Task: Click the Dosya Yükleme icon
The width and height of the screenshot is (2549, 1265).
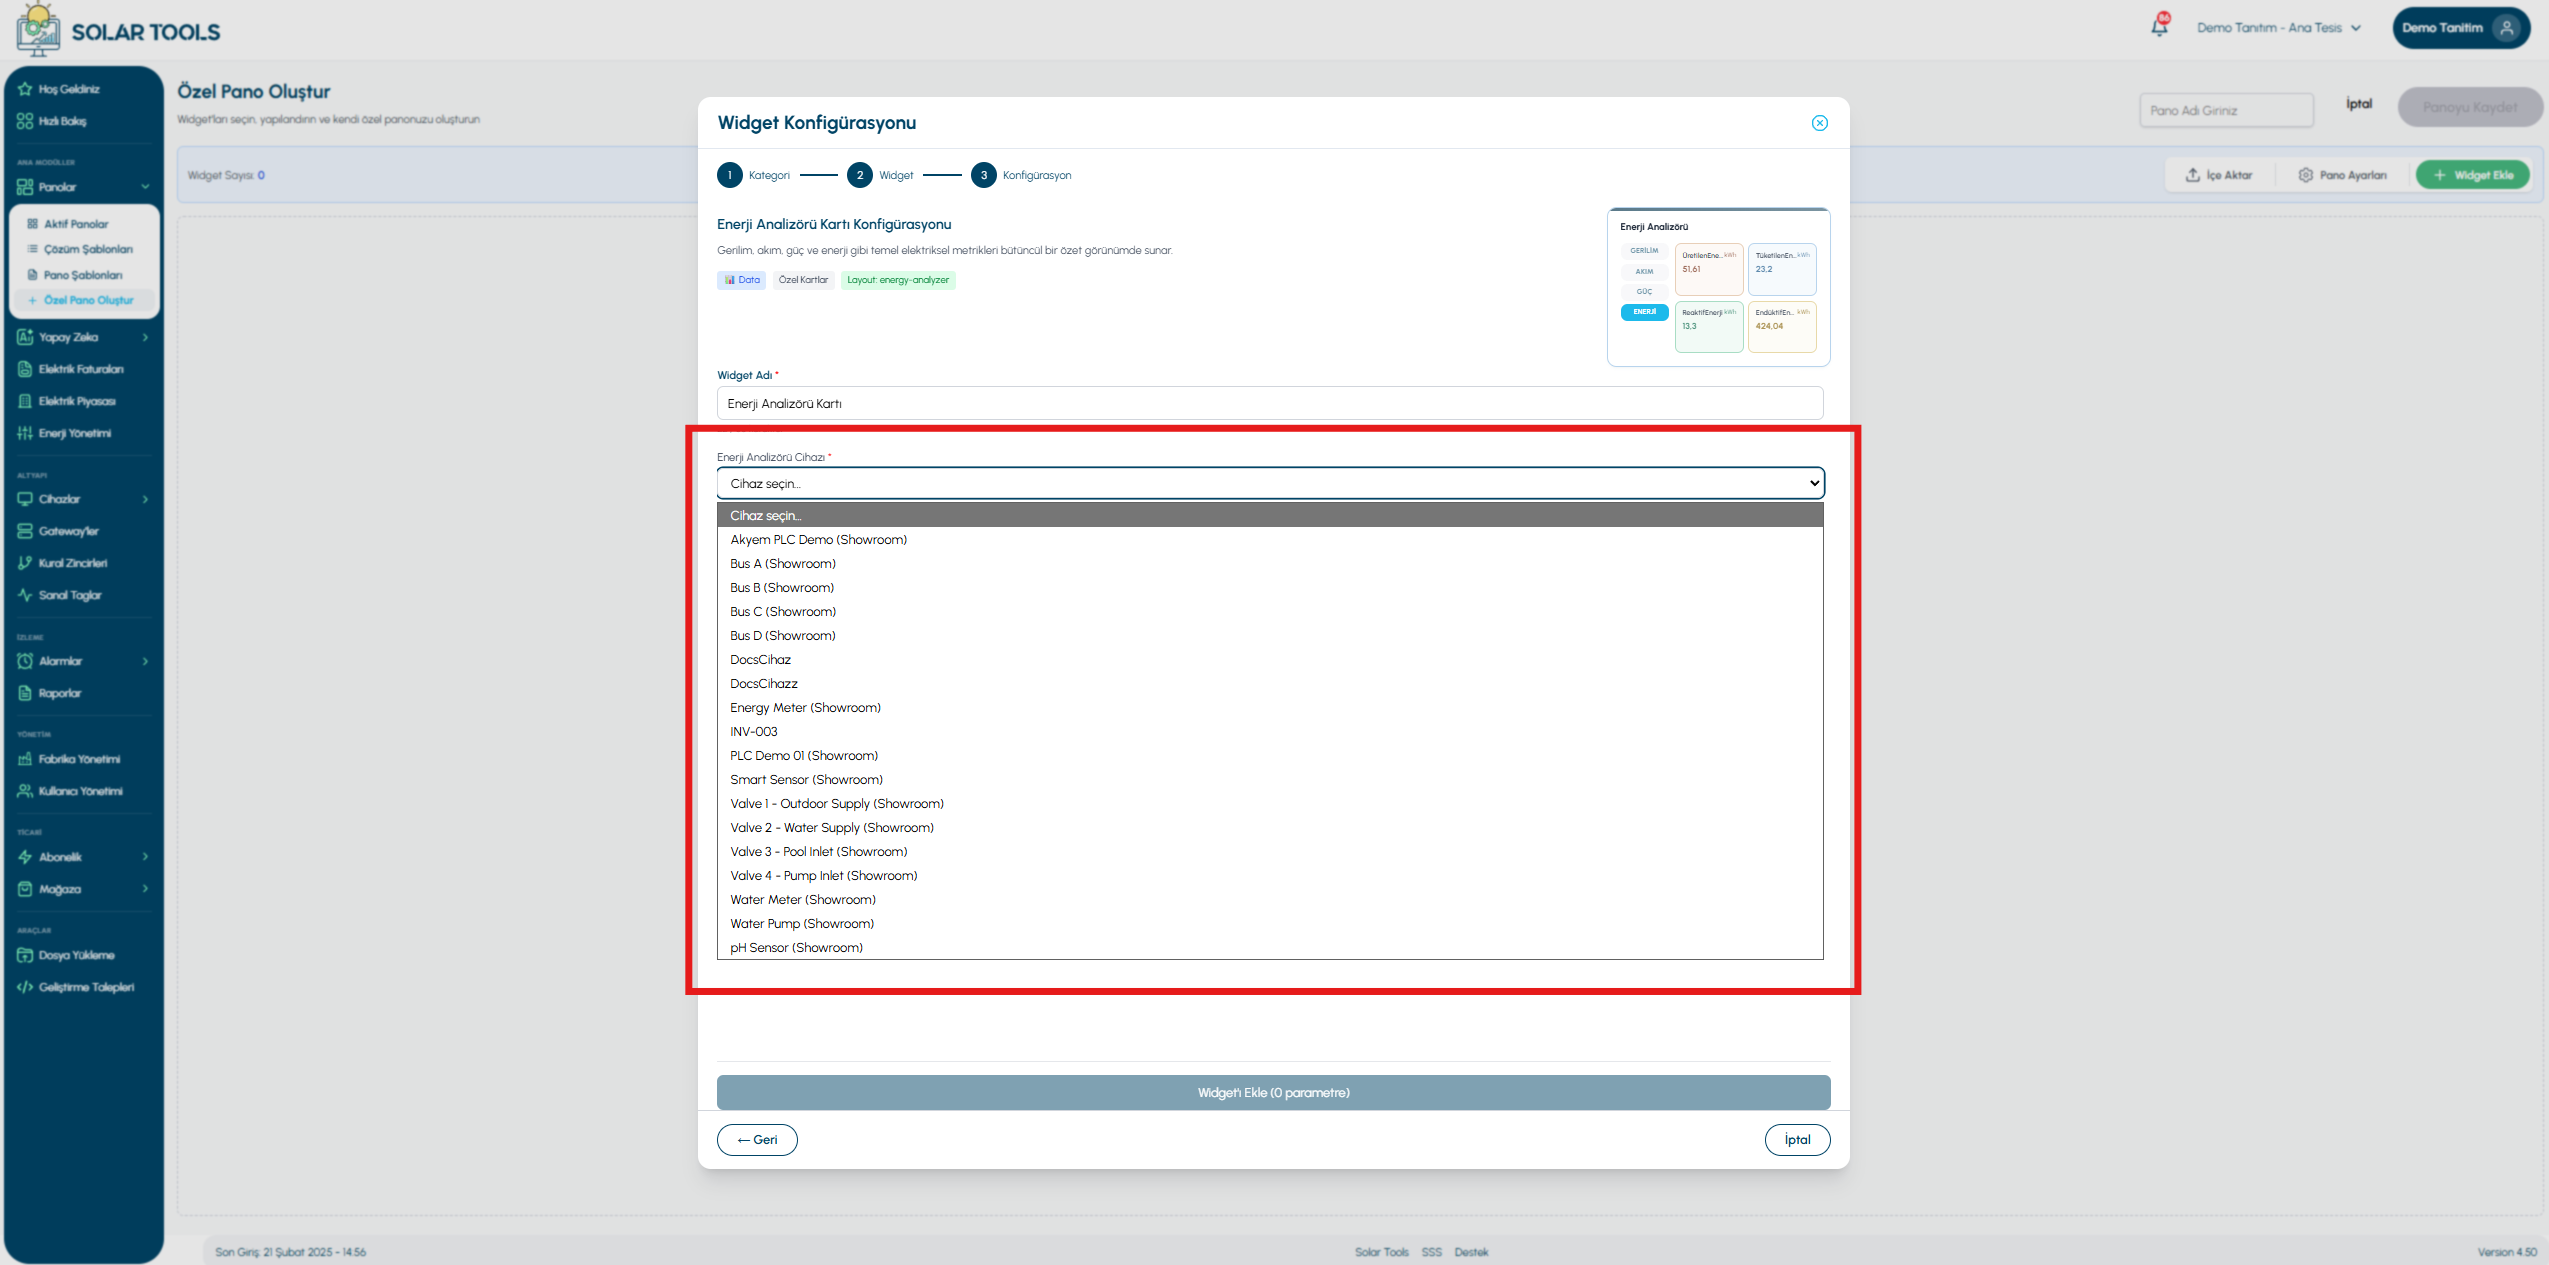Action: click(x=25, y=955)
